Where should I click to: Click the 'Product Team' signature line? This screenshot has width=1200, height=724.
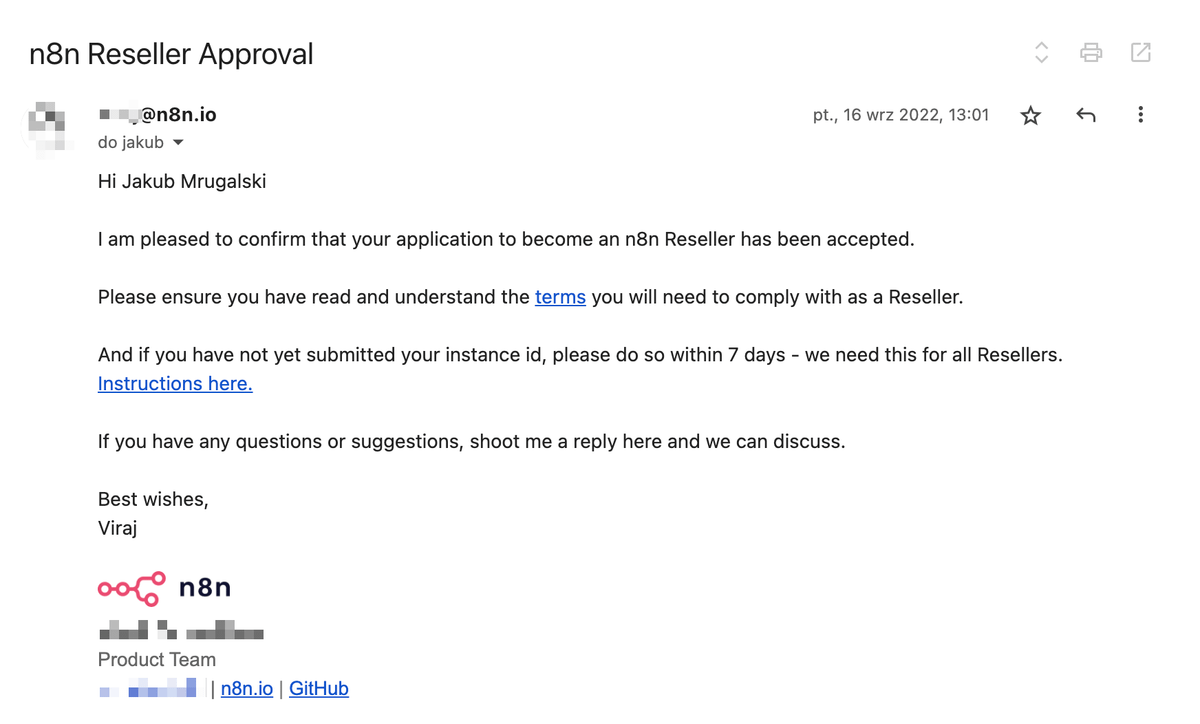pos(157,660)
